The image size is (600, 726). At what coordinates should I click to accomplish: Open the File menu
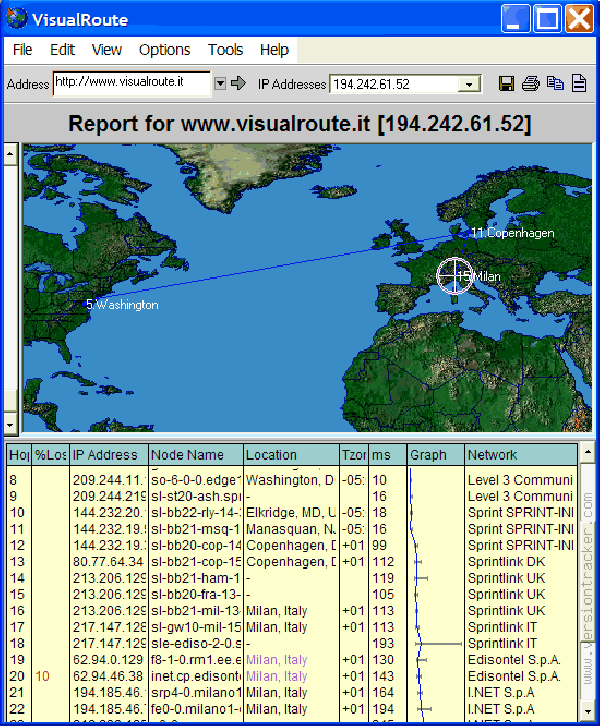[22, 50]
